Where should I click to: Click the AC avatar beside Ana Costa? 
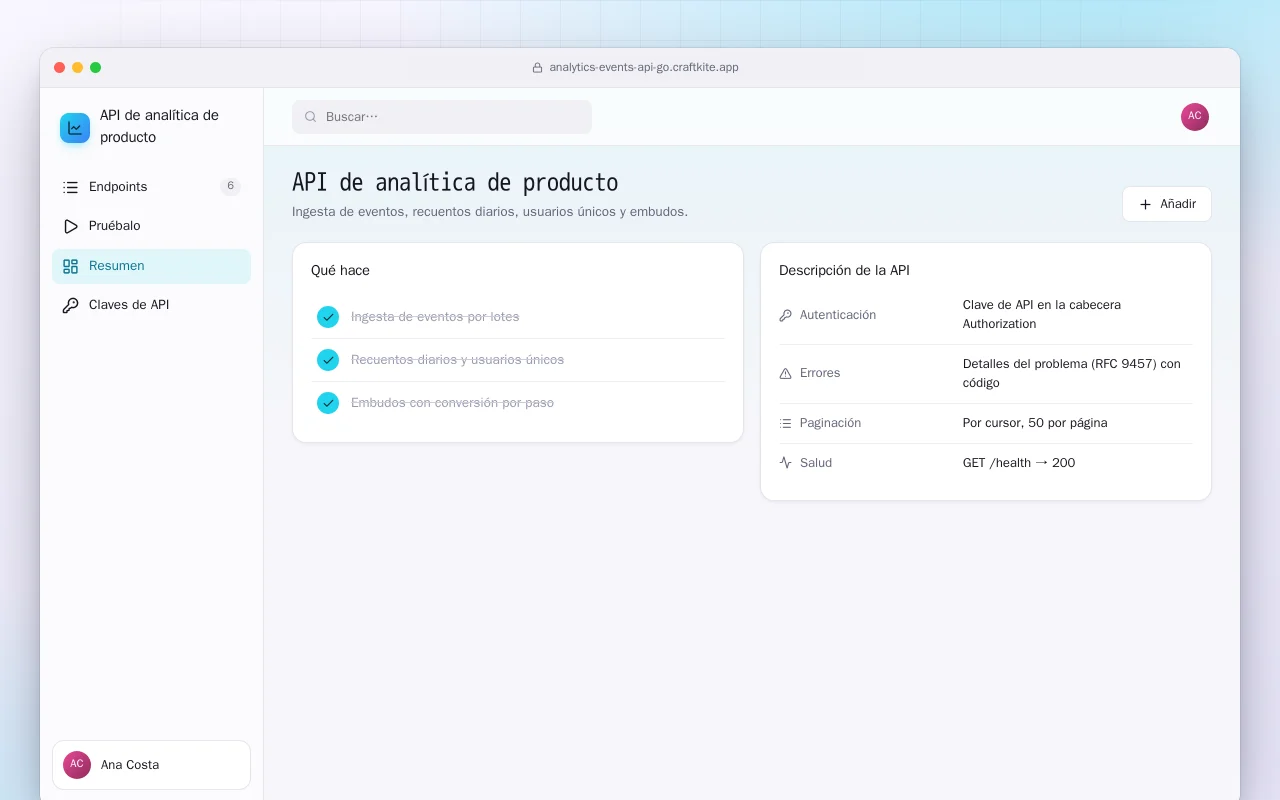click(77, 765)
